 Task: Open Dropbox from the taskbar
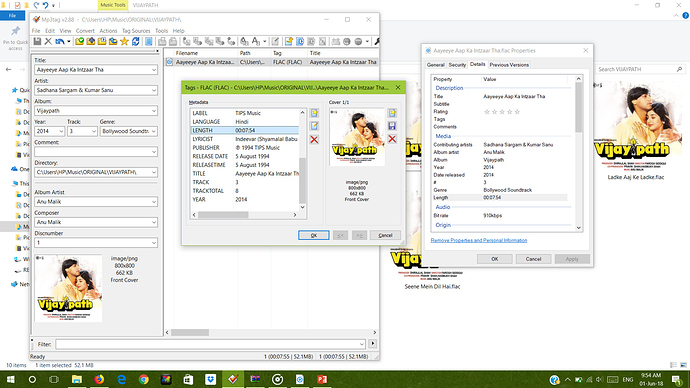pos(210,379)
